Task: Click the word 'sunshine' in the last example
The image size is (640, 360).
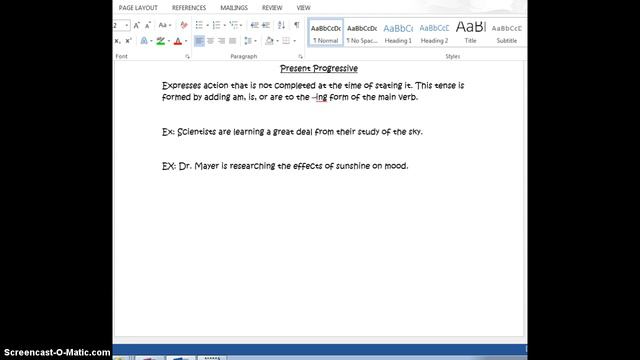Action: click(x=353, y=166)
